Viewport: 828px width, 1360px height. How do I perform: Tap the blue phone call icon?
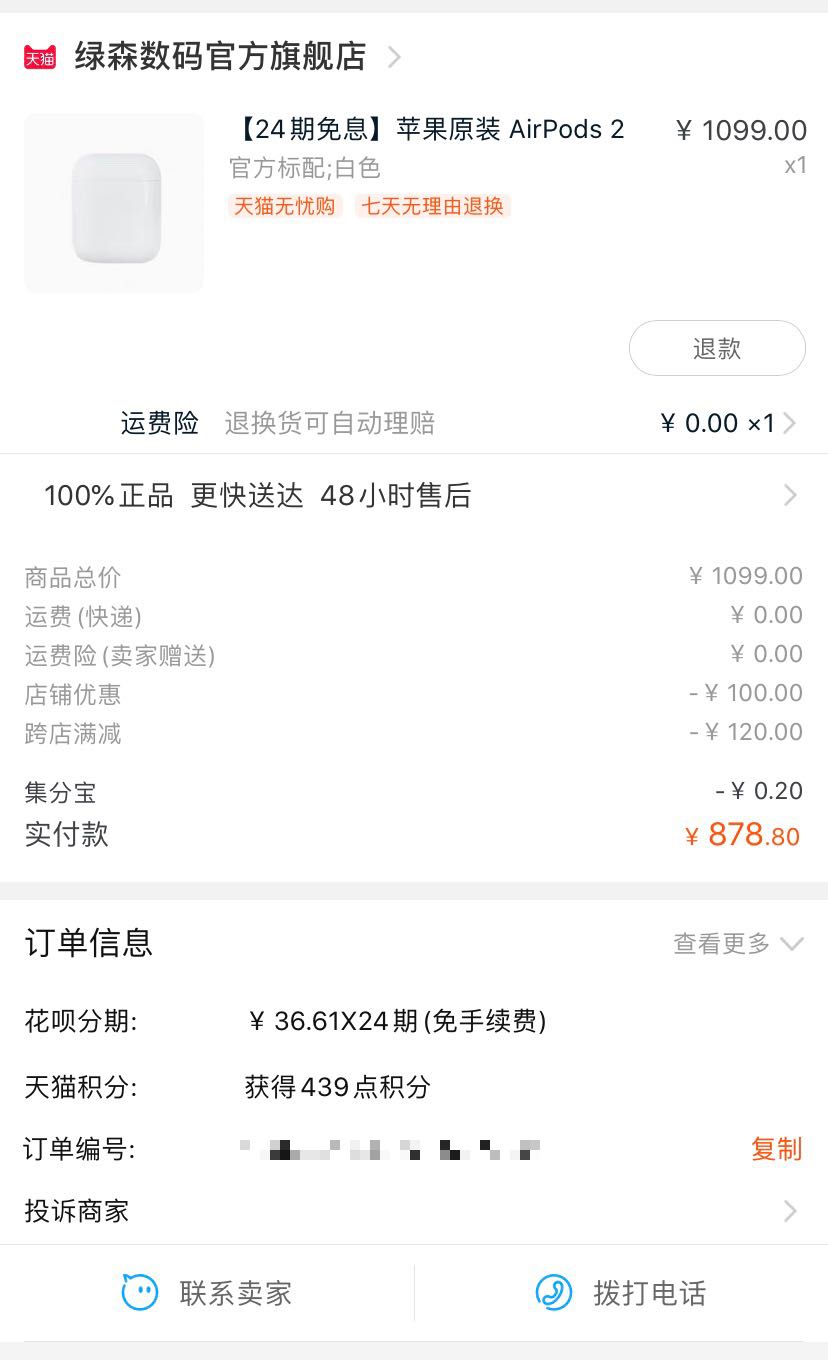click(x=554, y=1292)
